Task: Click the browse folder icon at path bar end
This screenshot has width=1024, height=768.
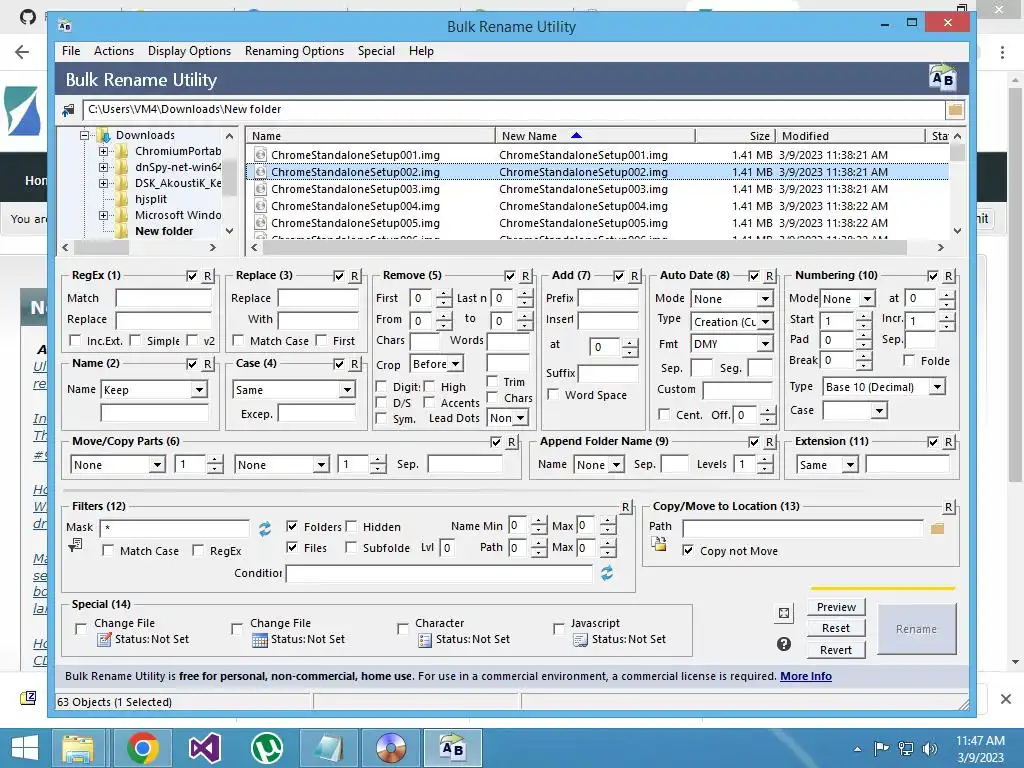Action: 955,110
